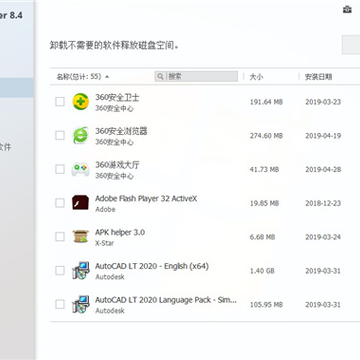Click the 41.73 MB size value
360x360 pixels.
(264, 169)
